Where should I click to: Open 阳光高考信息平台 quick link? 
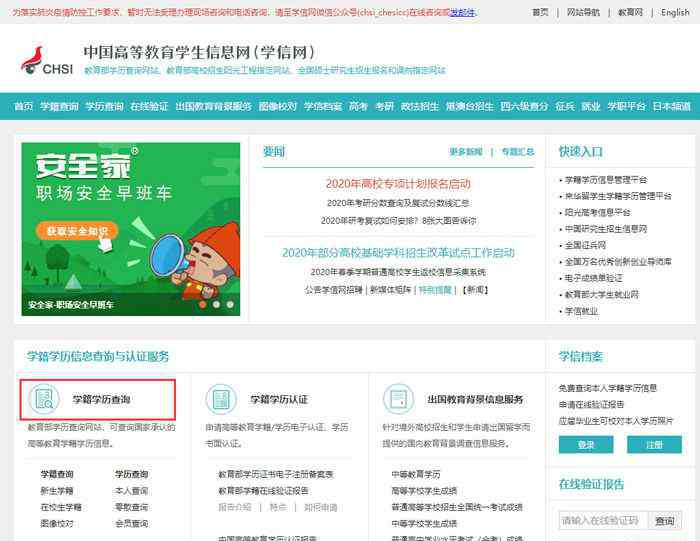click(x=598, y=212)
